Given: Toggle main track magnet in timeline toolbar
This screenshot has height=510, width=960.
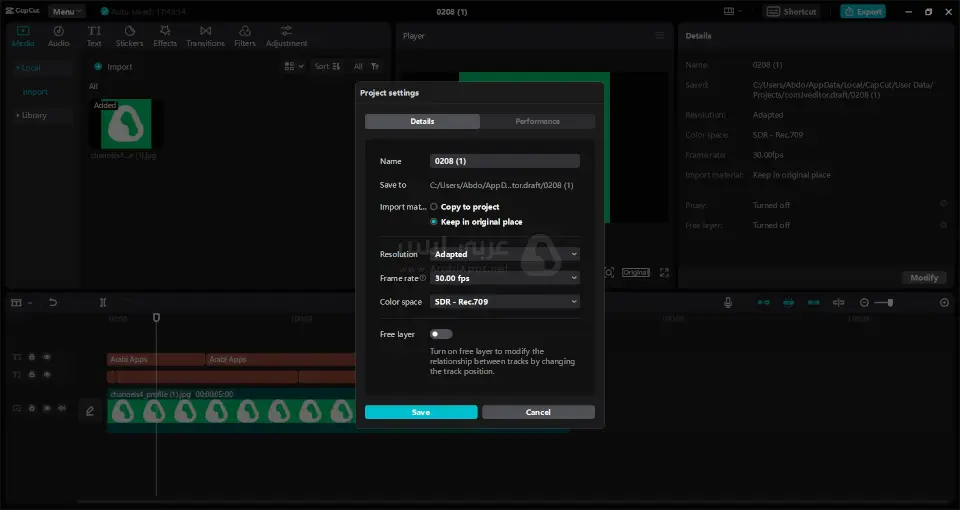Looking at the screenshot, I should tap(763, 302).
